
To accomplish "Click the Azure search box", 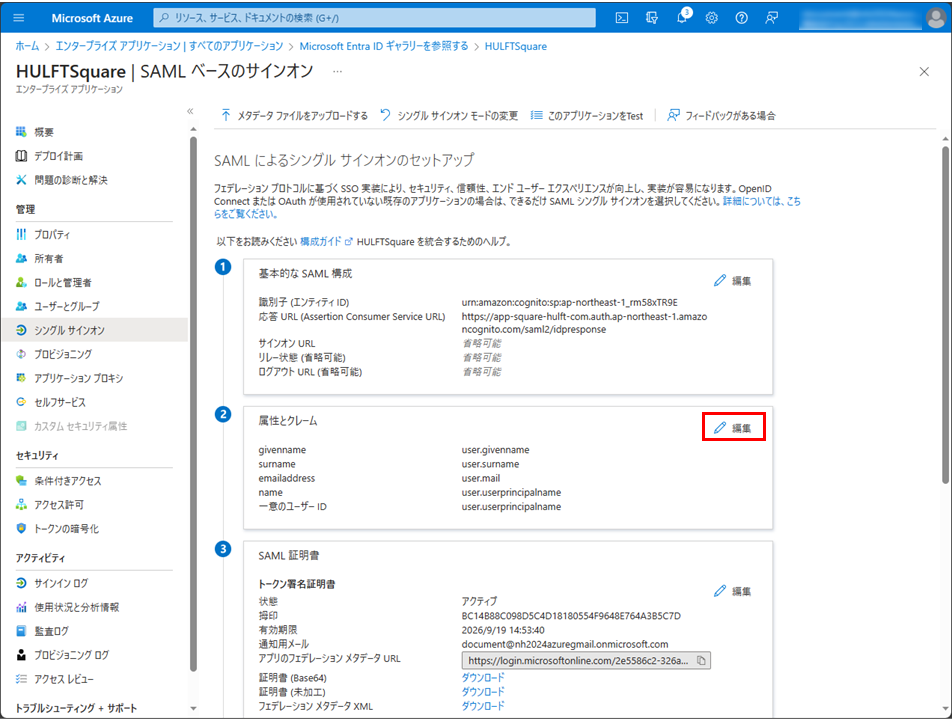I will tap(375, 18).
